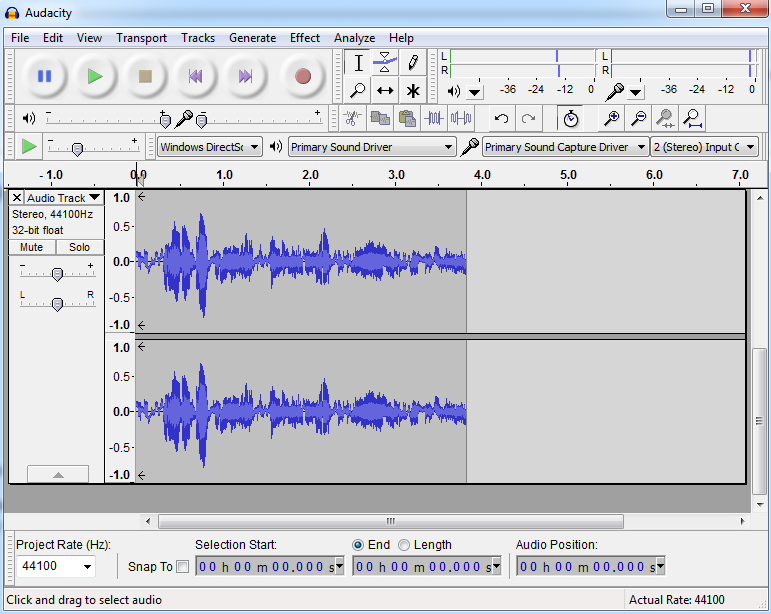
Task: Click the playback speed slider handle
Action: point(77,149)
